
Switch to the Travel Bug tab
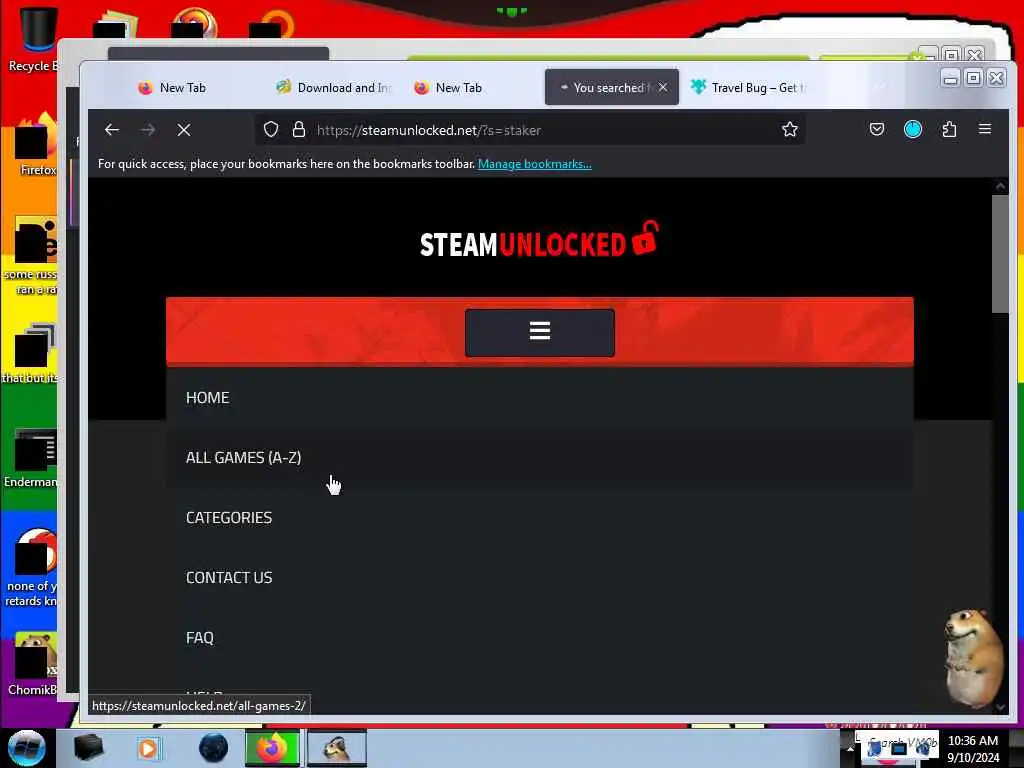751,88
